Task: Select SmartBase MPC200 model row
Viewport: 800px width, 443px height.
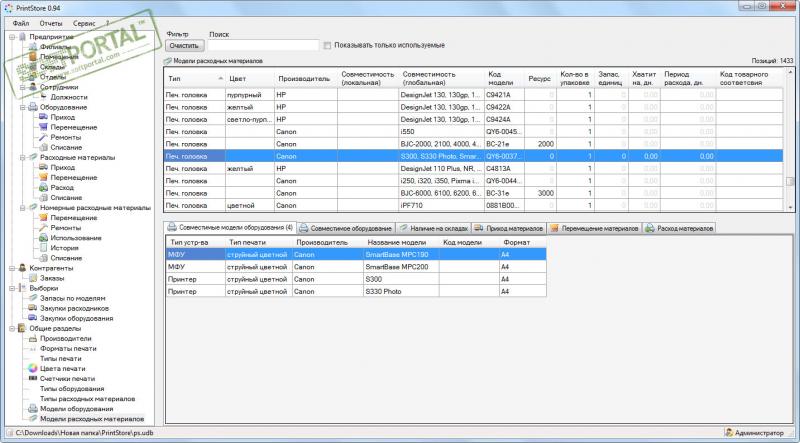Action: [357, 267]
